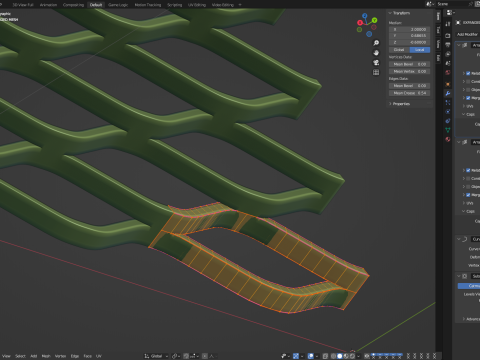Expand the Properties panel in sidebar
This screenshot has width=480, height=360.
[390, 104]
